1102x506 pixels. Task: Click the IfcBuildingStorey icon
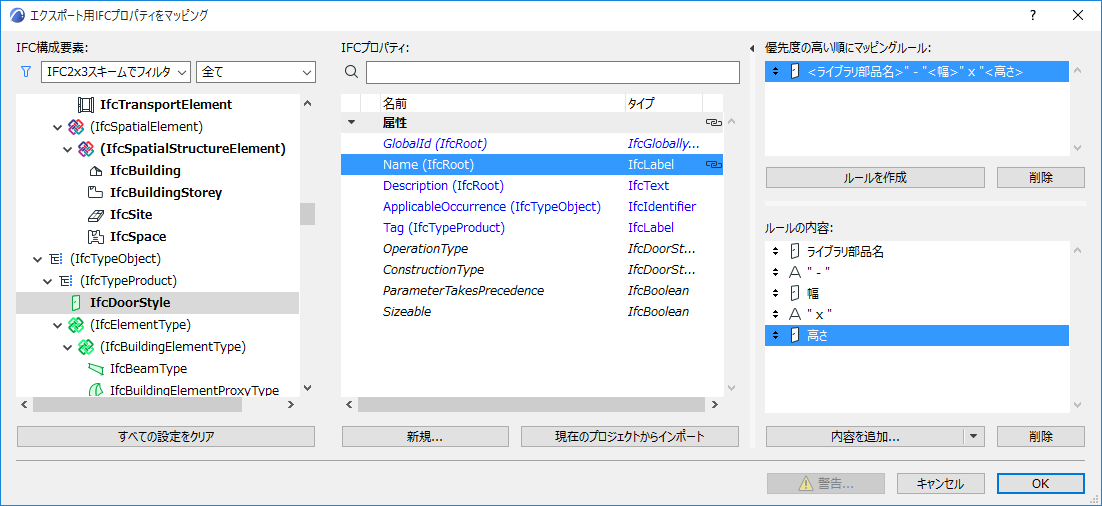pyautogui.click(x=96, y=193)
